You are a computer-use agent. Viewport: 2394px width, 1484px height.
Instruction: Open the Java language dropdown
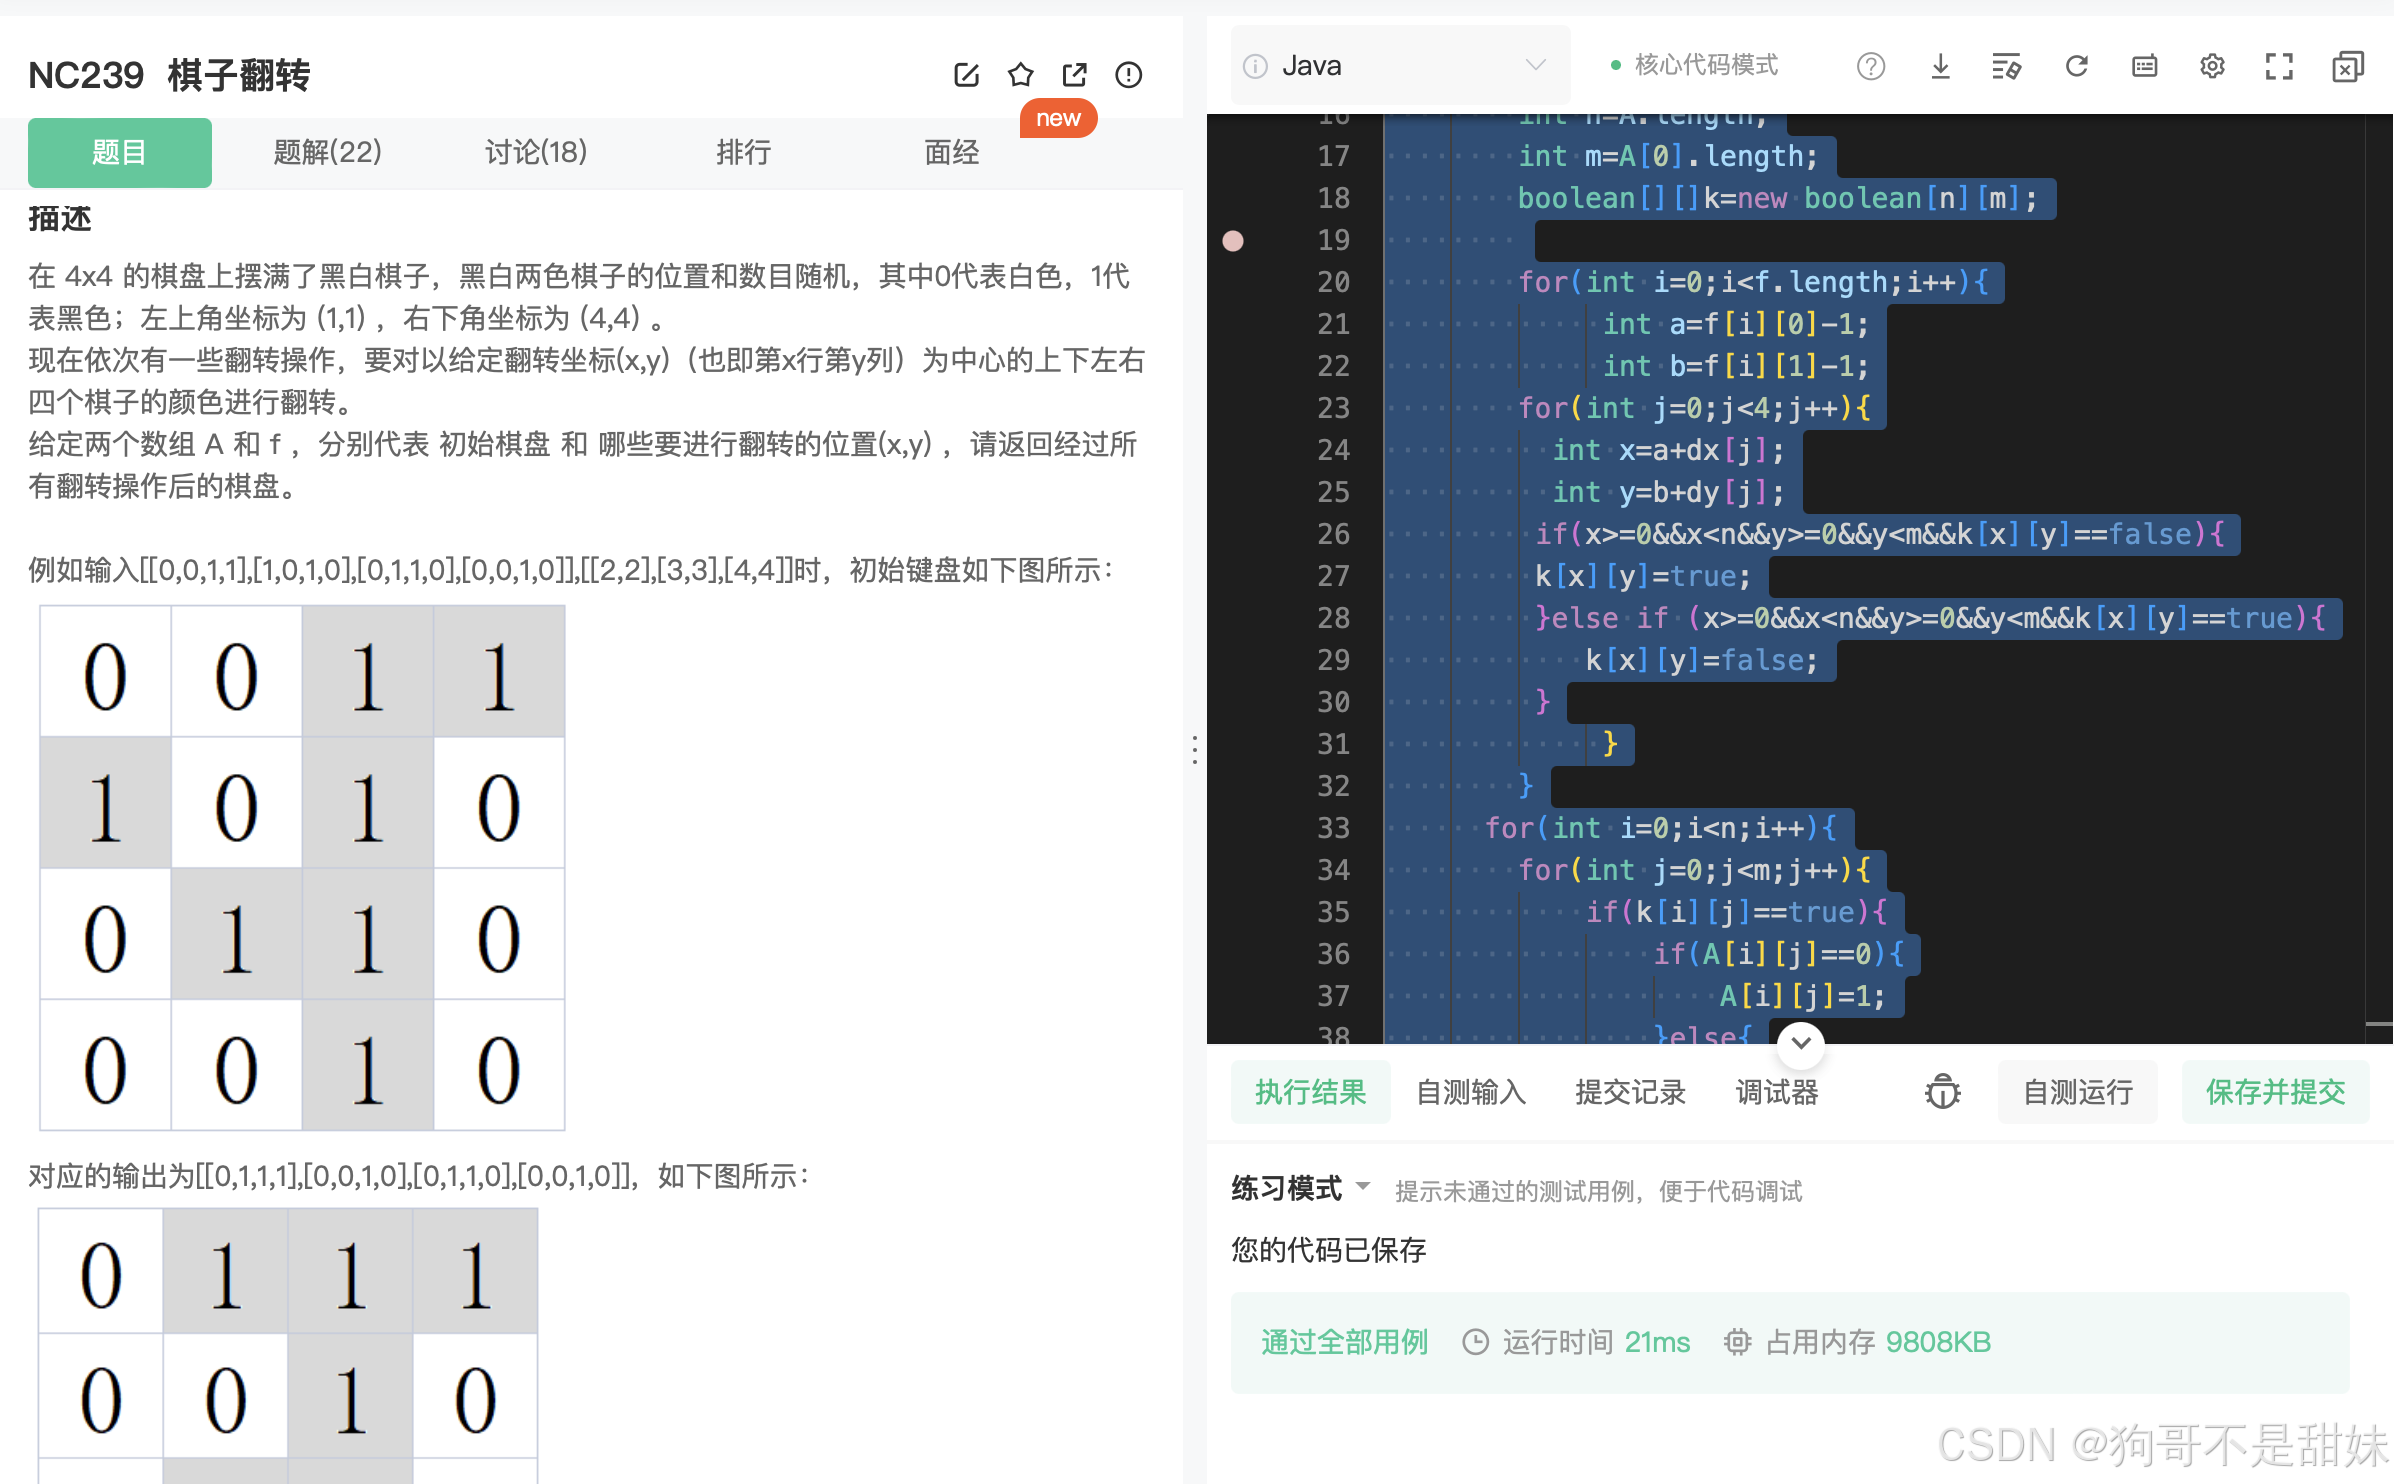[1398, 66]
